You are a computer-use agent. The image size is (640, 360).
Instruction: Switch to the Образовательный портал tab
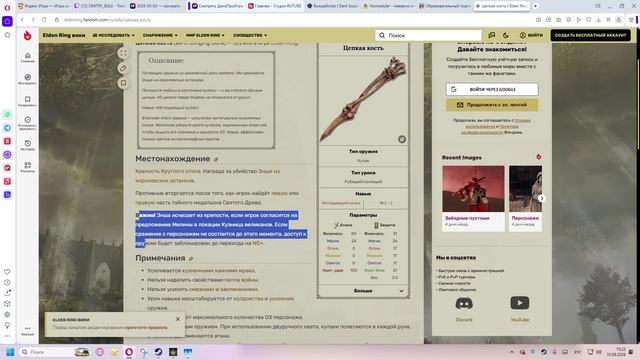(444, 6)
